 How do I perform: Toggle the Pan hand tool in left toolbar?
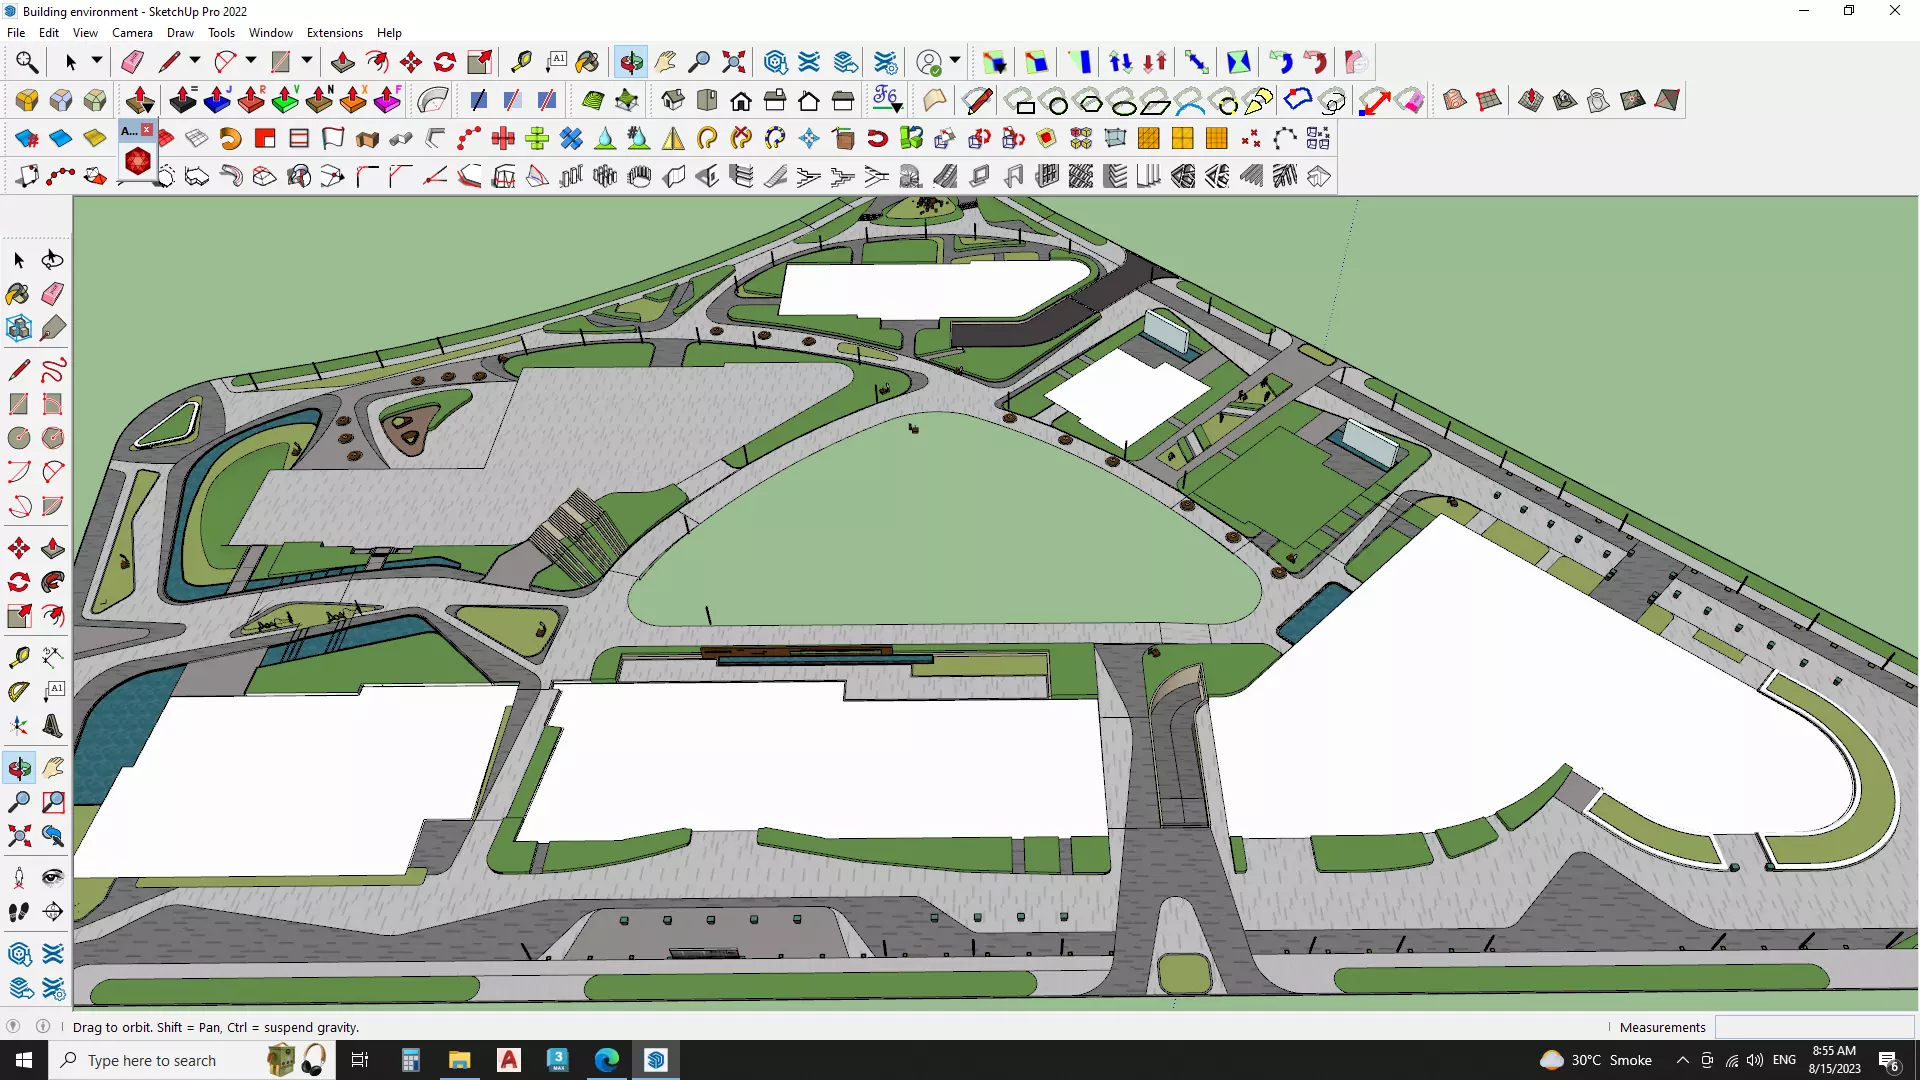53,768
